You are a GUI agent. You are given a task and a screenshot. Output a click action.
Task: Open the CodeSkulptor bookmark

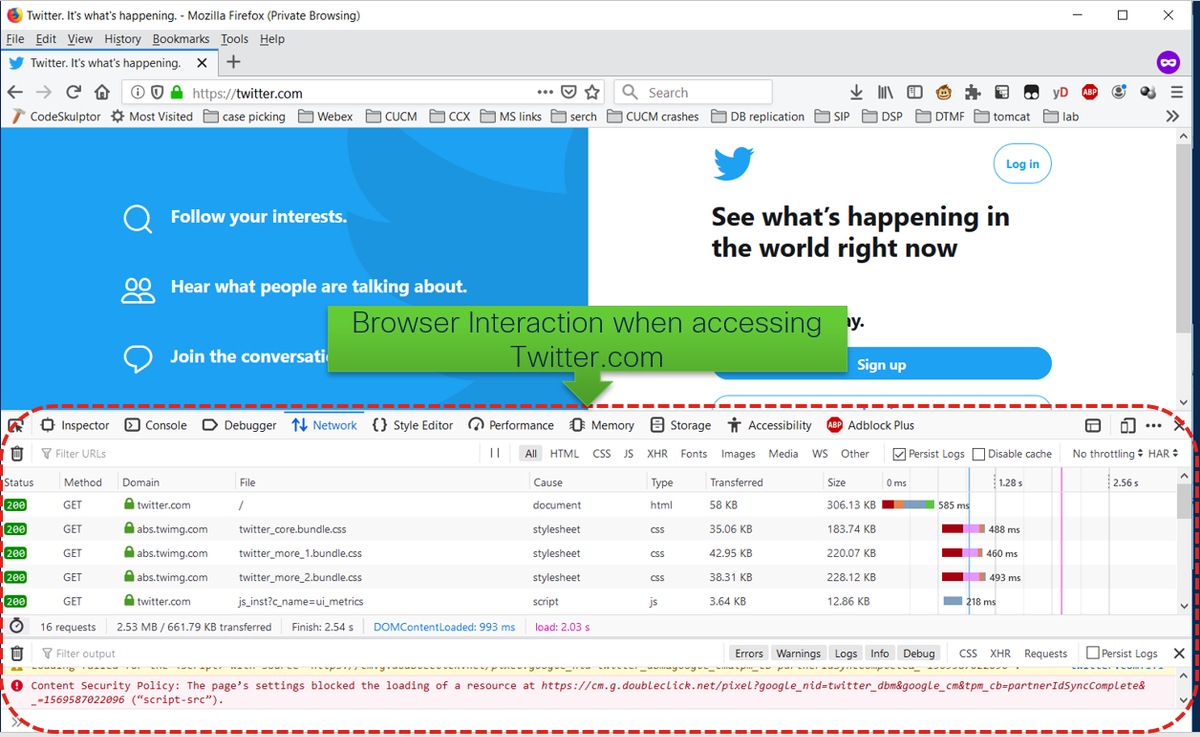pos(56,116)
